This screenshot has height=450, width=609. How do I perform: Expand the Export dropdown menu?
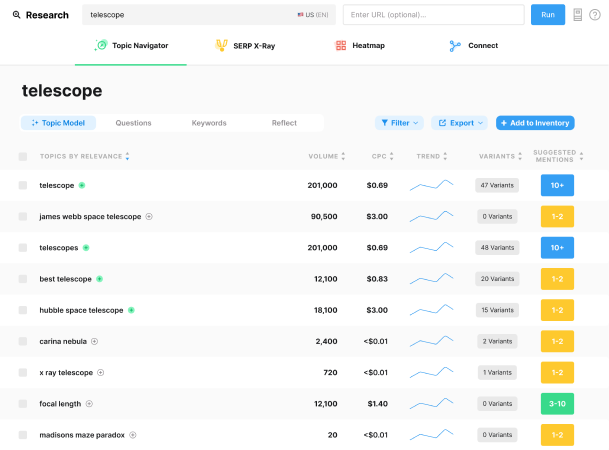click(459, 123)
